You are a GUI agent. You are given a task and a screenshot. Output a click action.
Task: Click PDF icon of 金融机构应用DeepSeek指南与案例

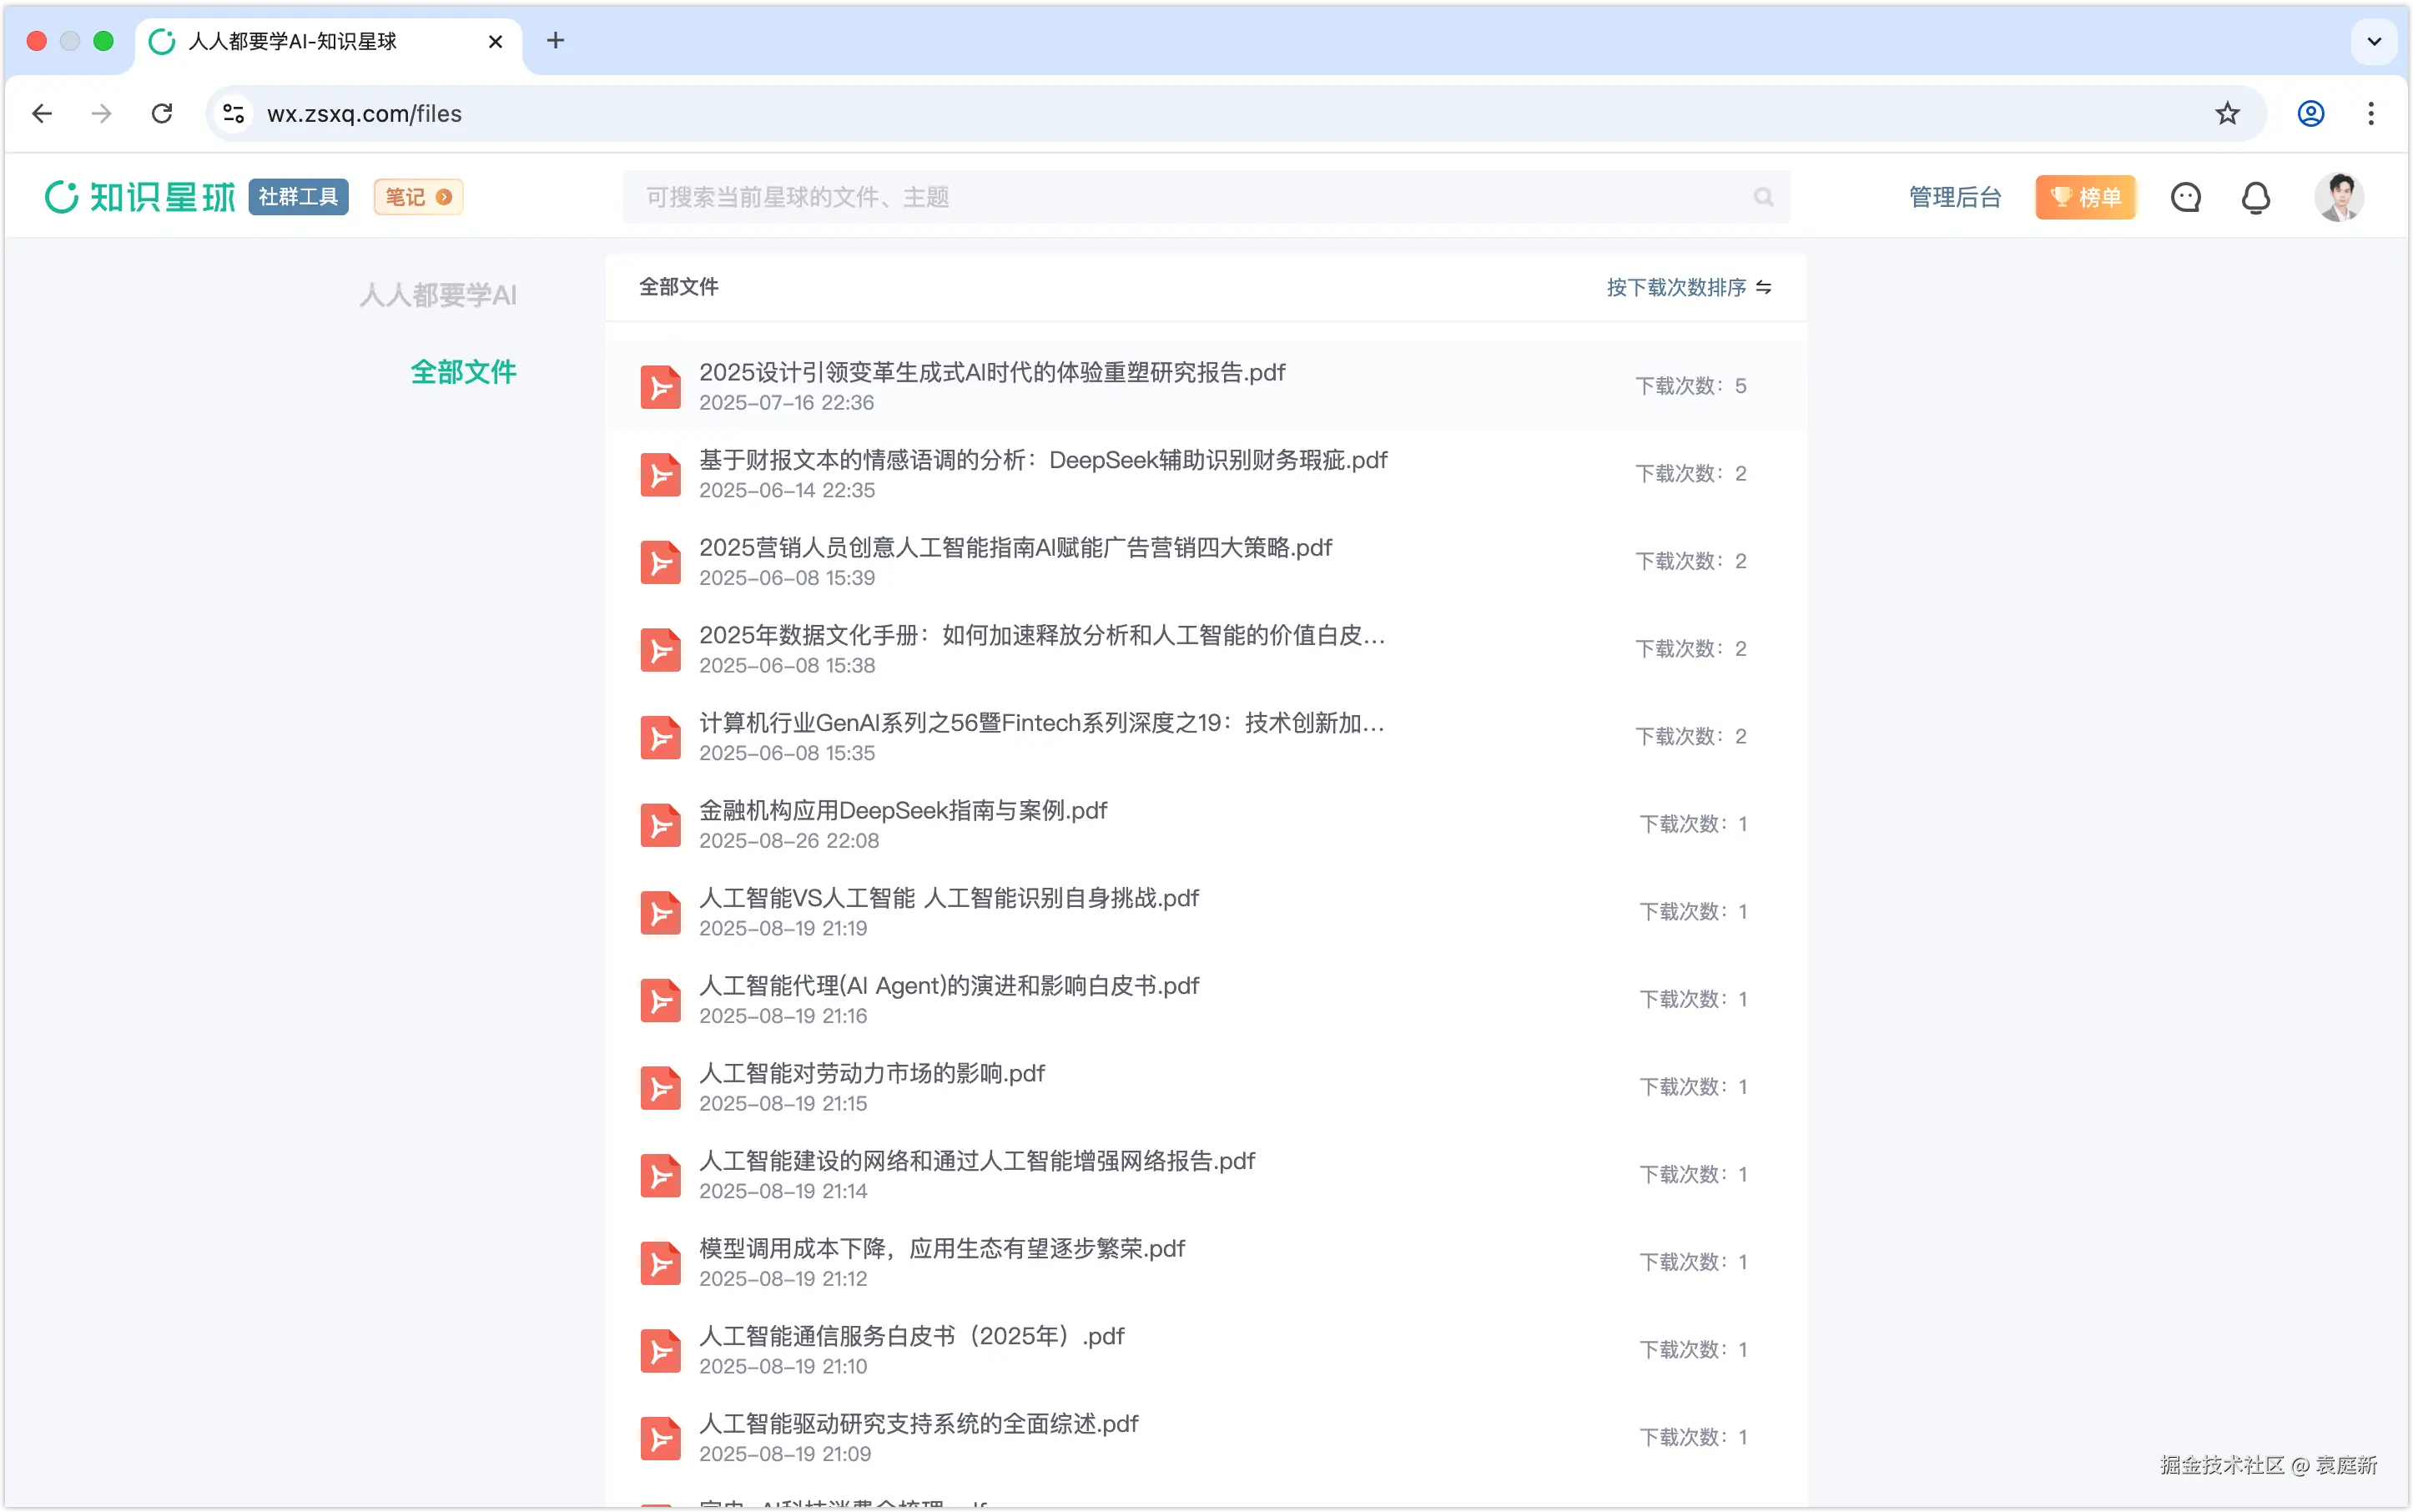[660, 825]
